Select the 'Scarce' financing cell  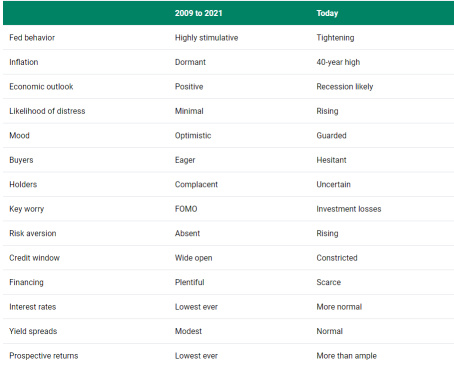point(328,282)
